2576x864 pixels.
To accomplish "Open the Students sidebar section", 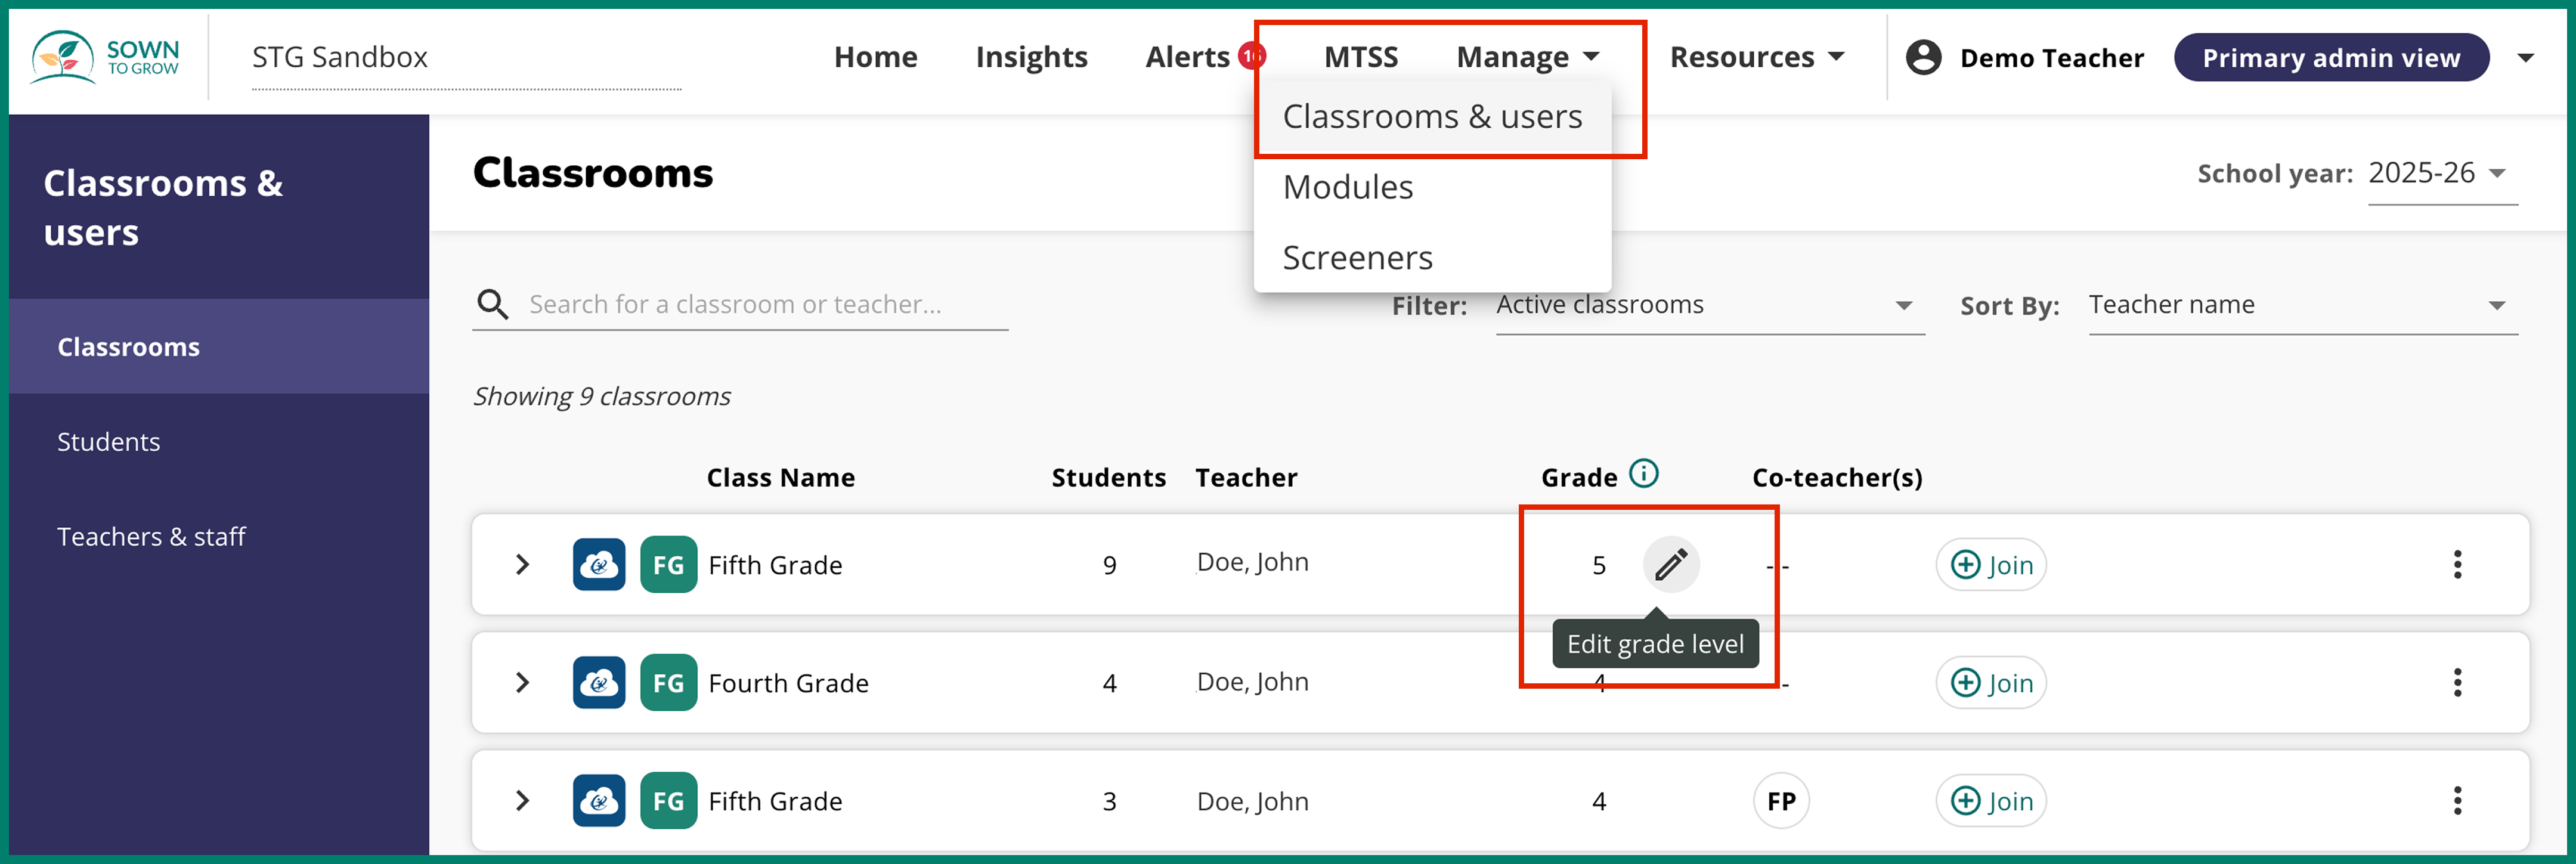I will (x=108, y=442).
